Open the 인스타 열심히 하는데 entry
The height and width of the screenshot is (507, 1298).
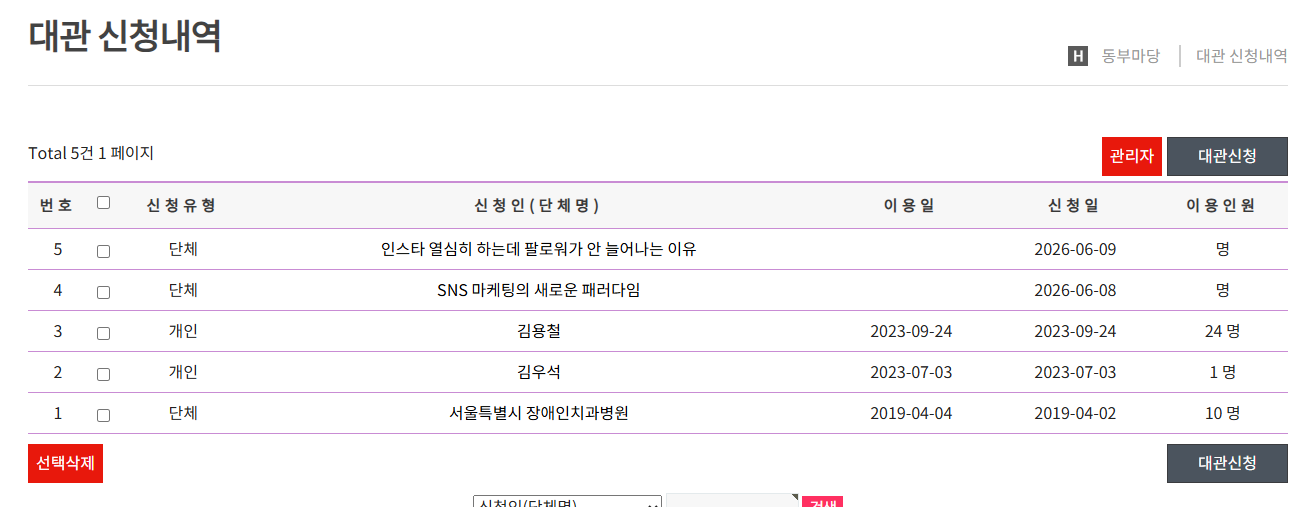tap(539, 249)
